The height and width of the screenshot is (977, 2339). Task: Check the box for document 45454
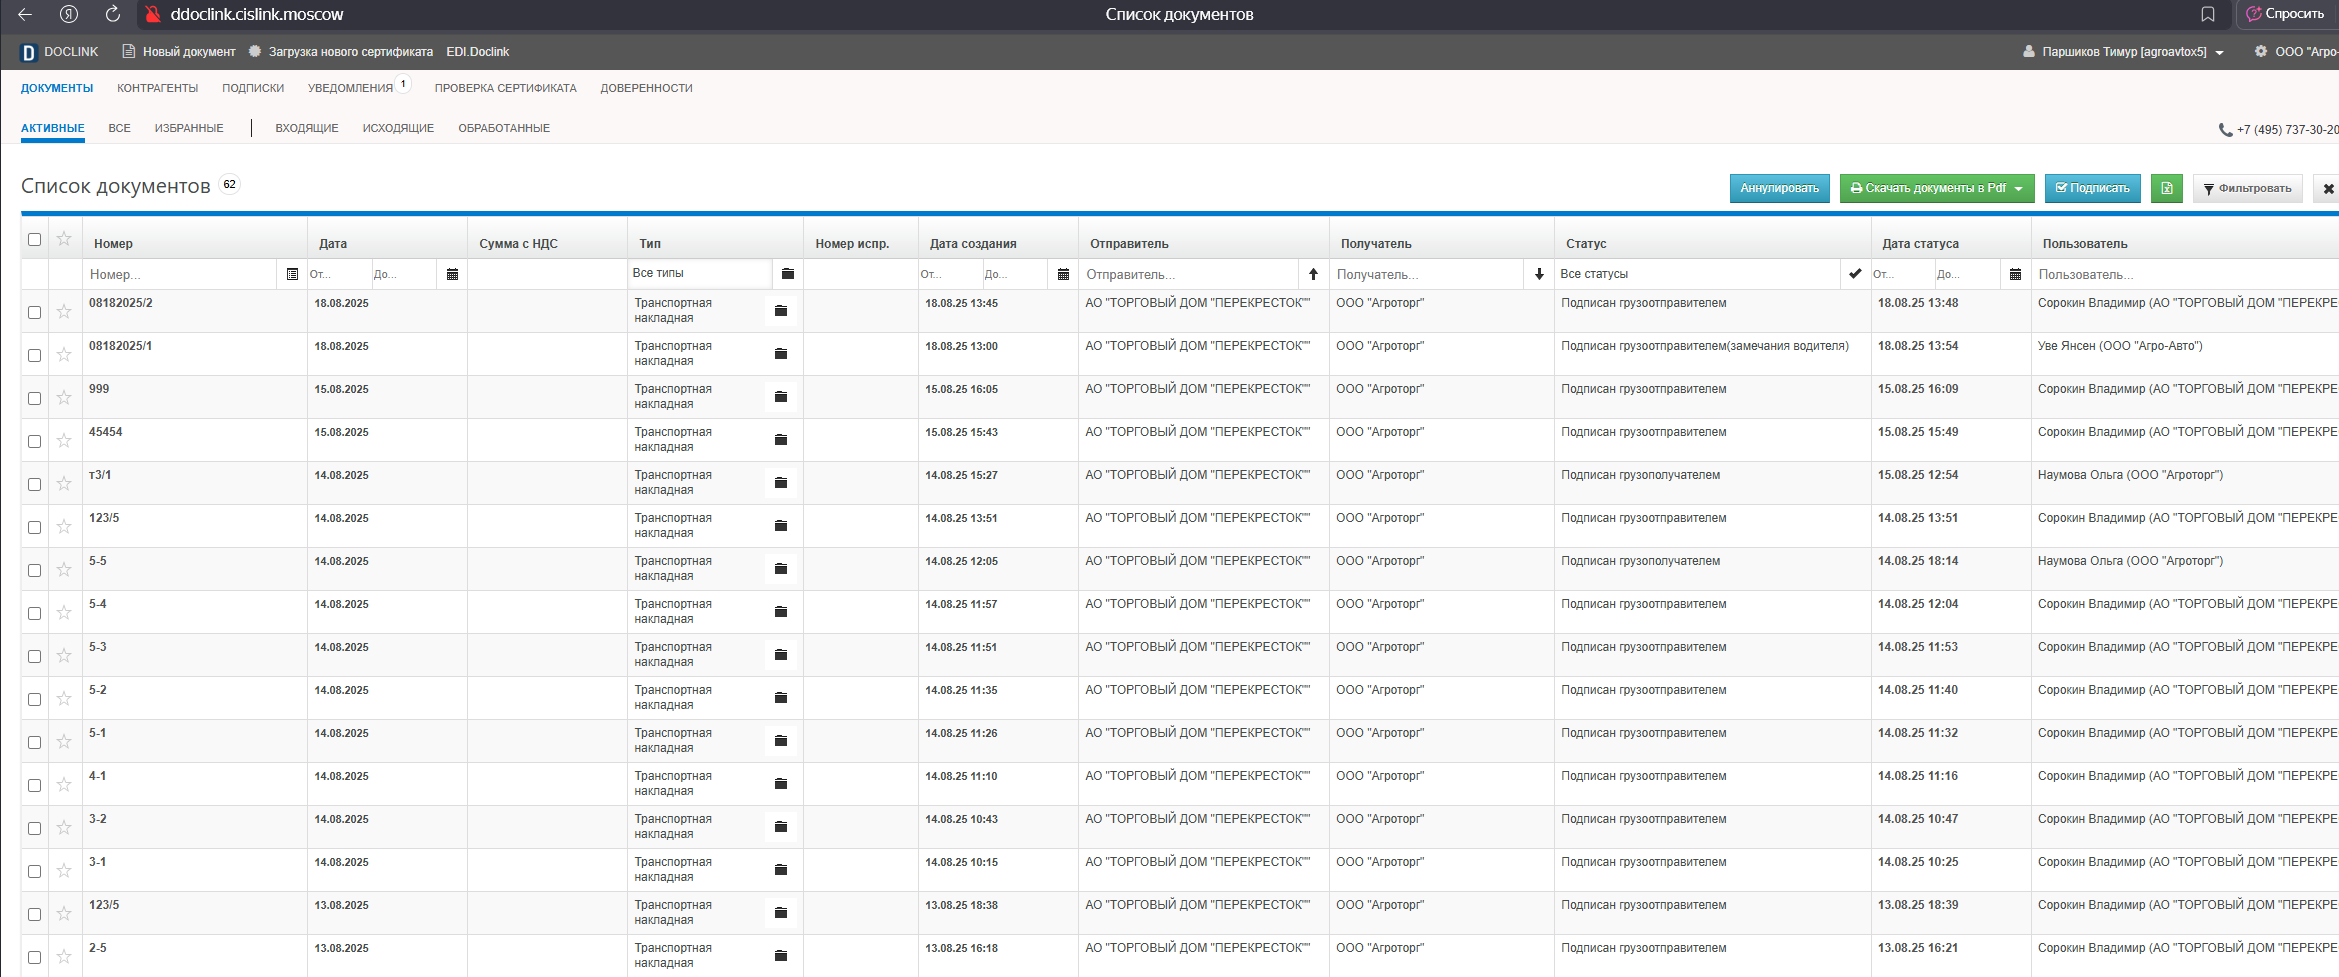[x=34, y=441]
